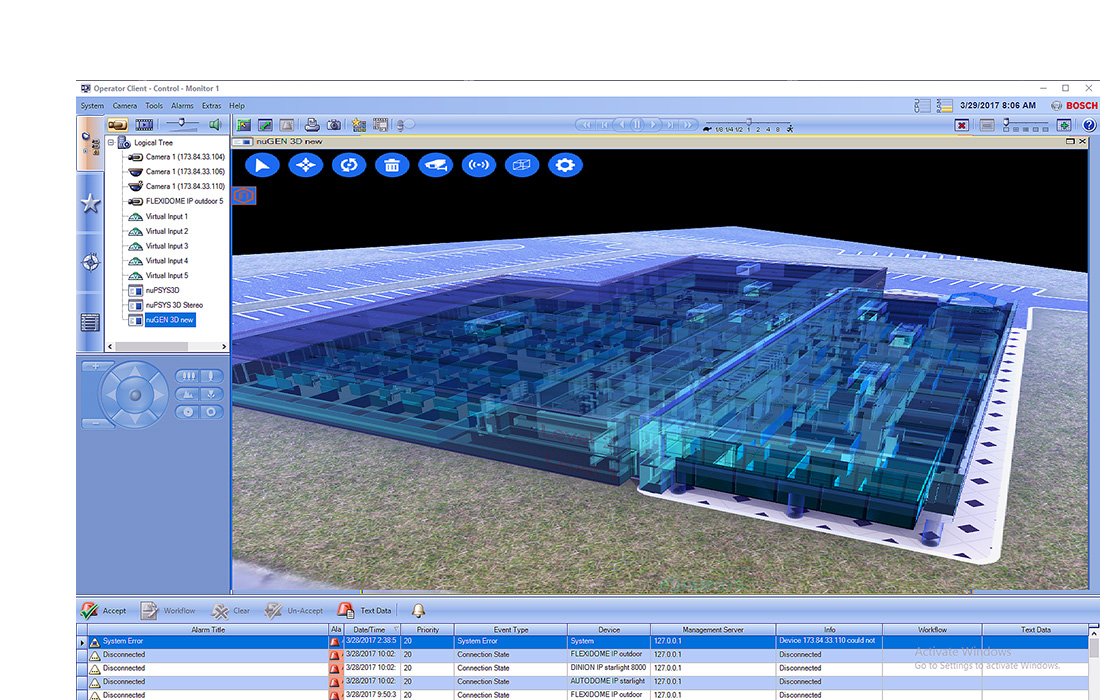The image size is (1100, 700).
Task: Click the surveillance camera button in 3D view
Action: [x=436, y=166]
